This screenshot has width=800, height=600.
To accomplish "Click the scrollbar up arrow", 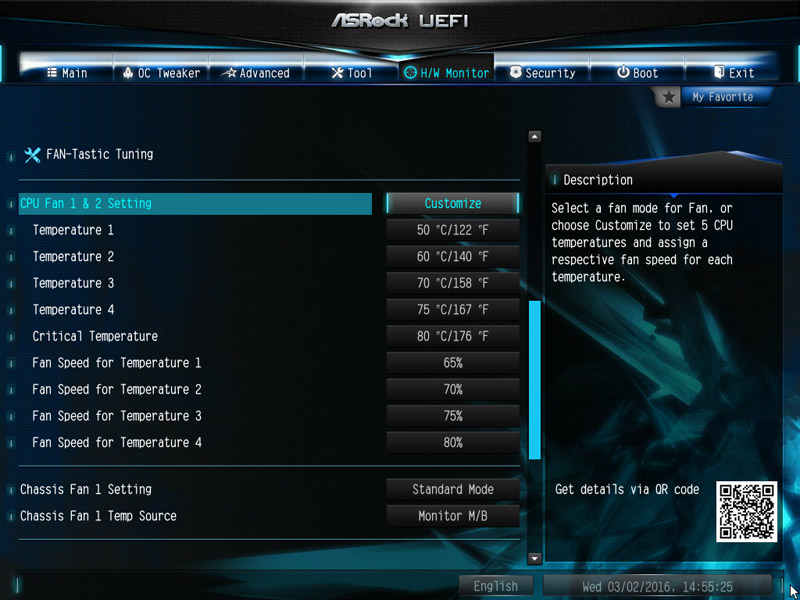I will pyautogui.click(x=535, y=137).
